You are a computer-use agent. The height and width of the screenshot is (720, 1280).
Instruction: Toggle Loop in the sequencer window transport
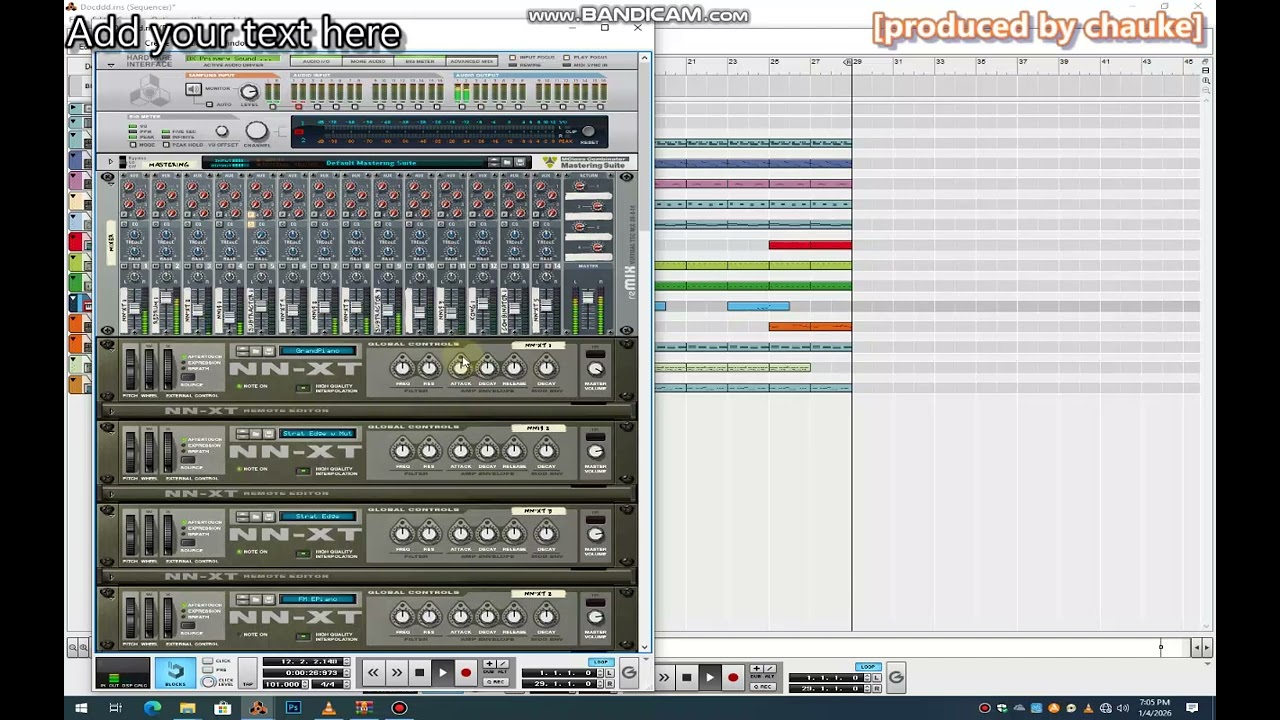coord(868,666)
